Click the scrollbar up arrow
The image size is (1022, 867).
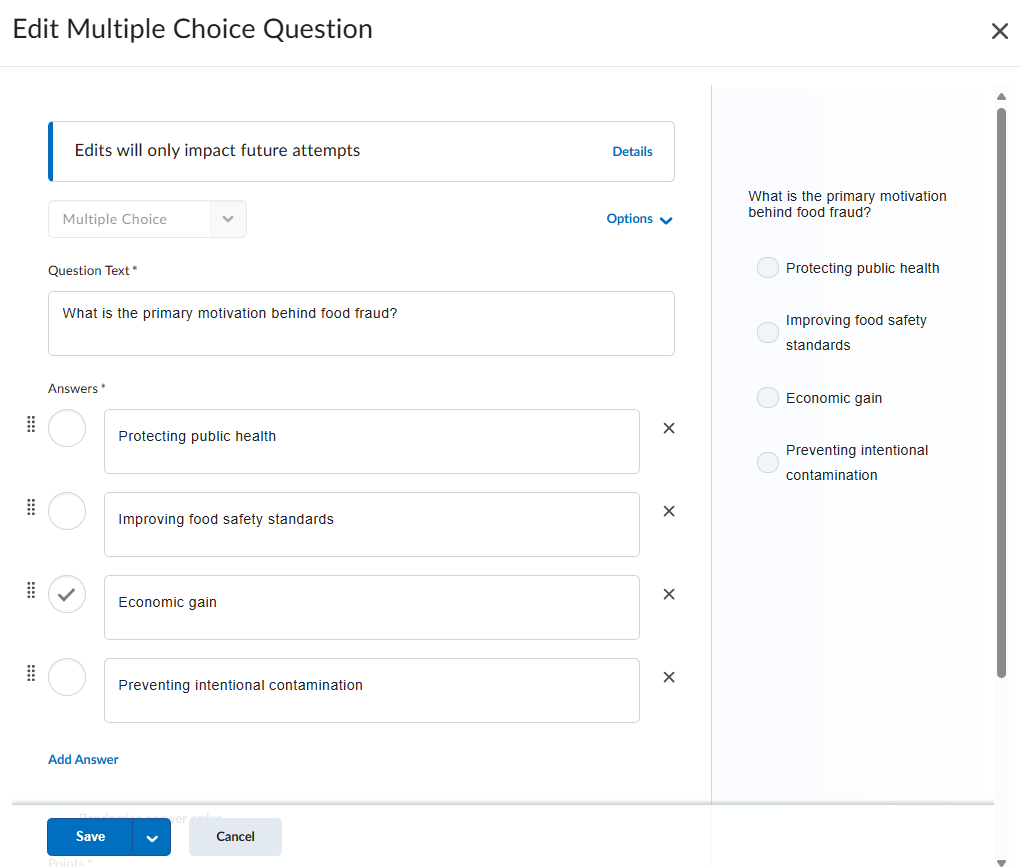tap(1001, 96)
